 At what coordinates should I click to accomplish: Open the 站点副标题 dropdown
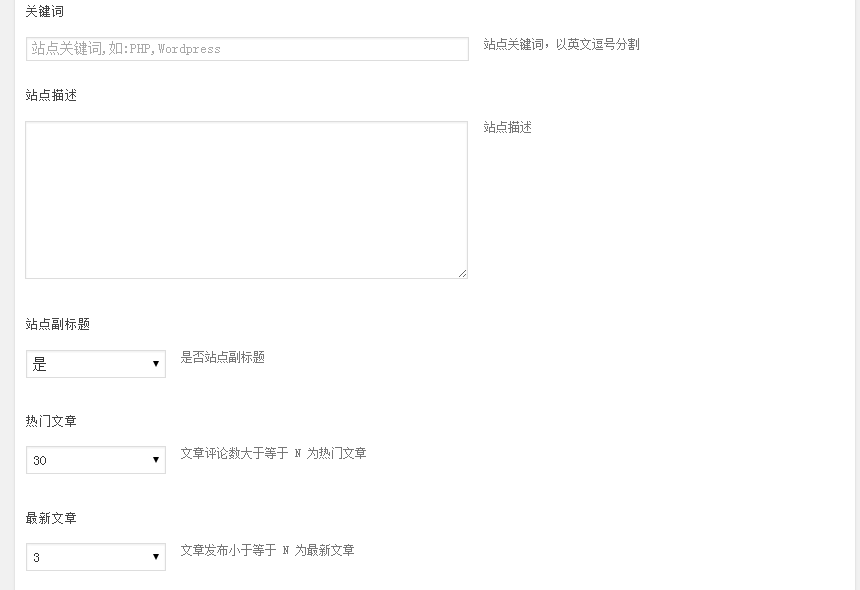pos(95,363)
